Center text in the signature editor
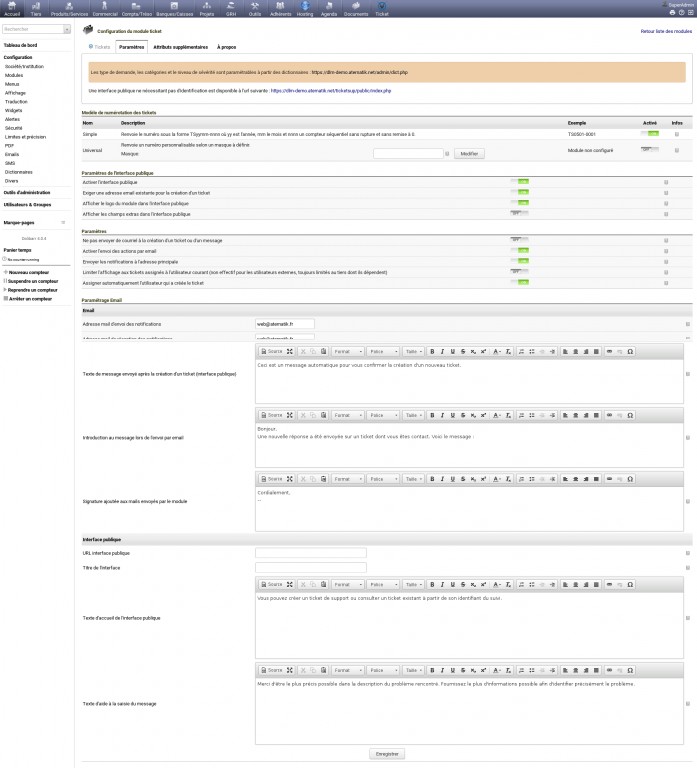The height and width of the screenshot is (768, 697). point(576,479)
